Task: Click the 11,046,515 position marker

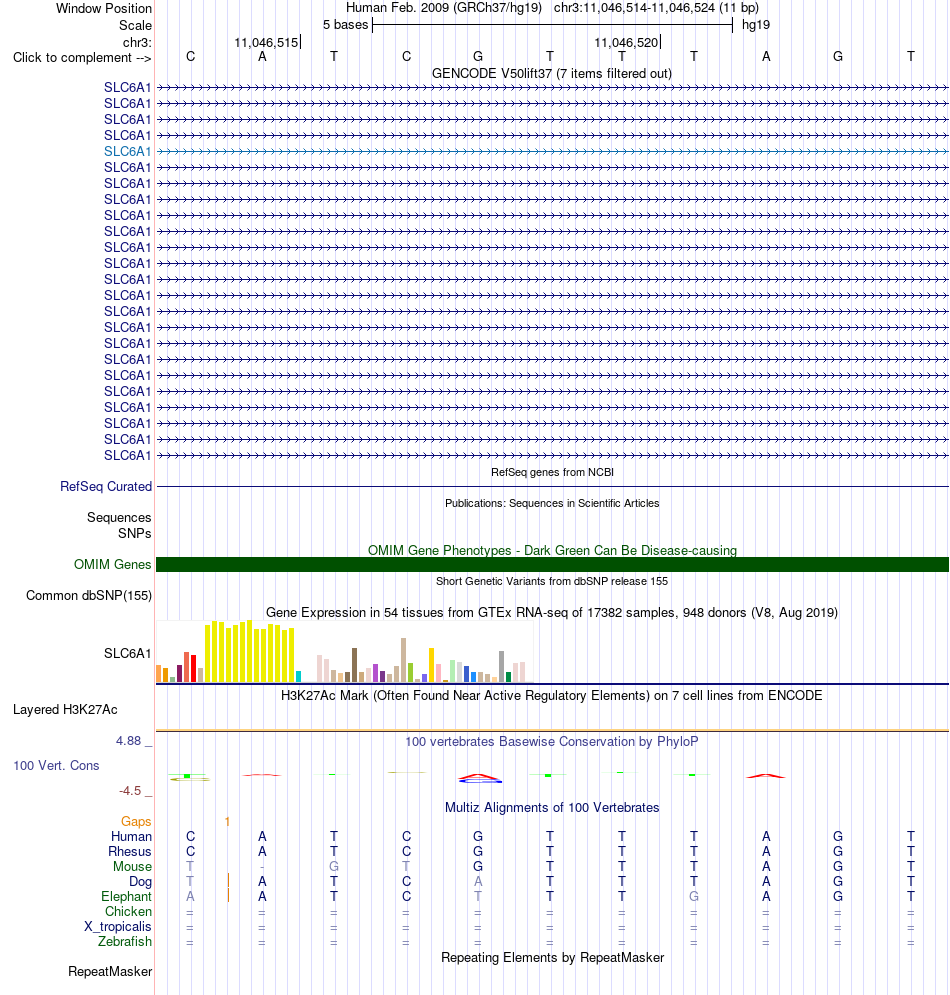Action: pyautogui.click(x=267, y=43)
